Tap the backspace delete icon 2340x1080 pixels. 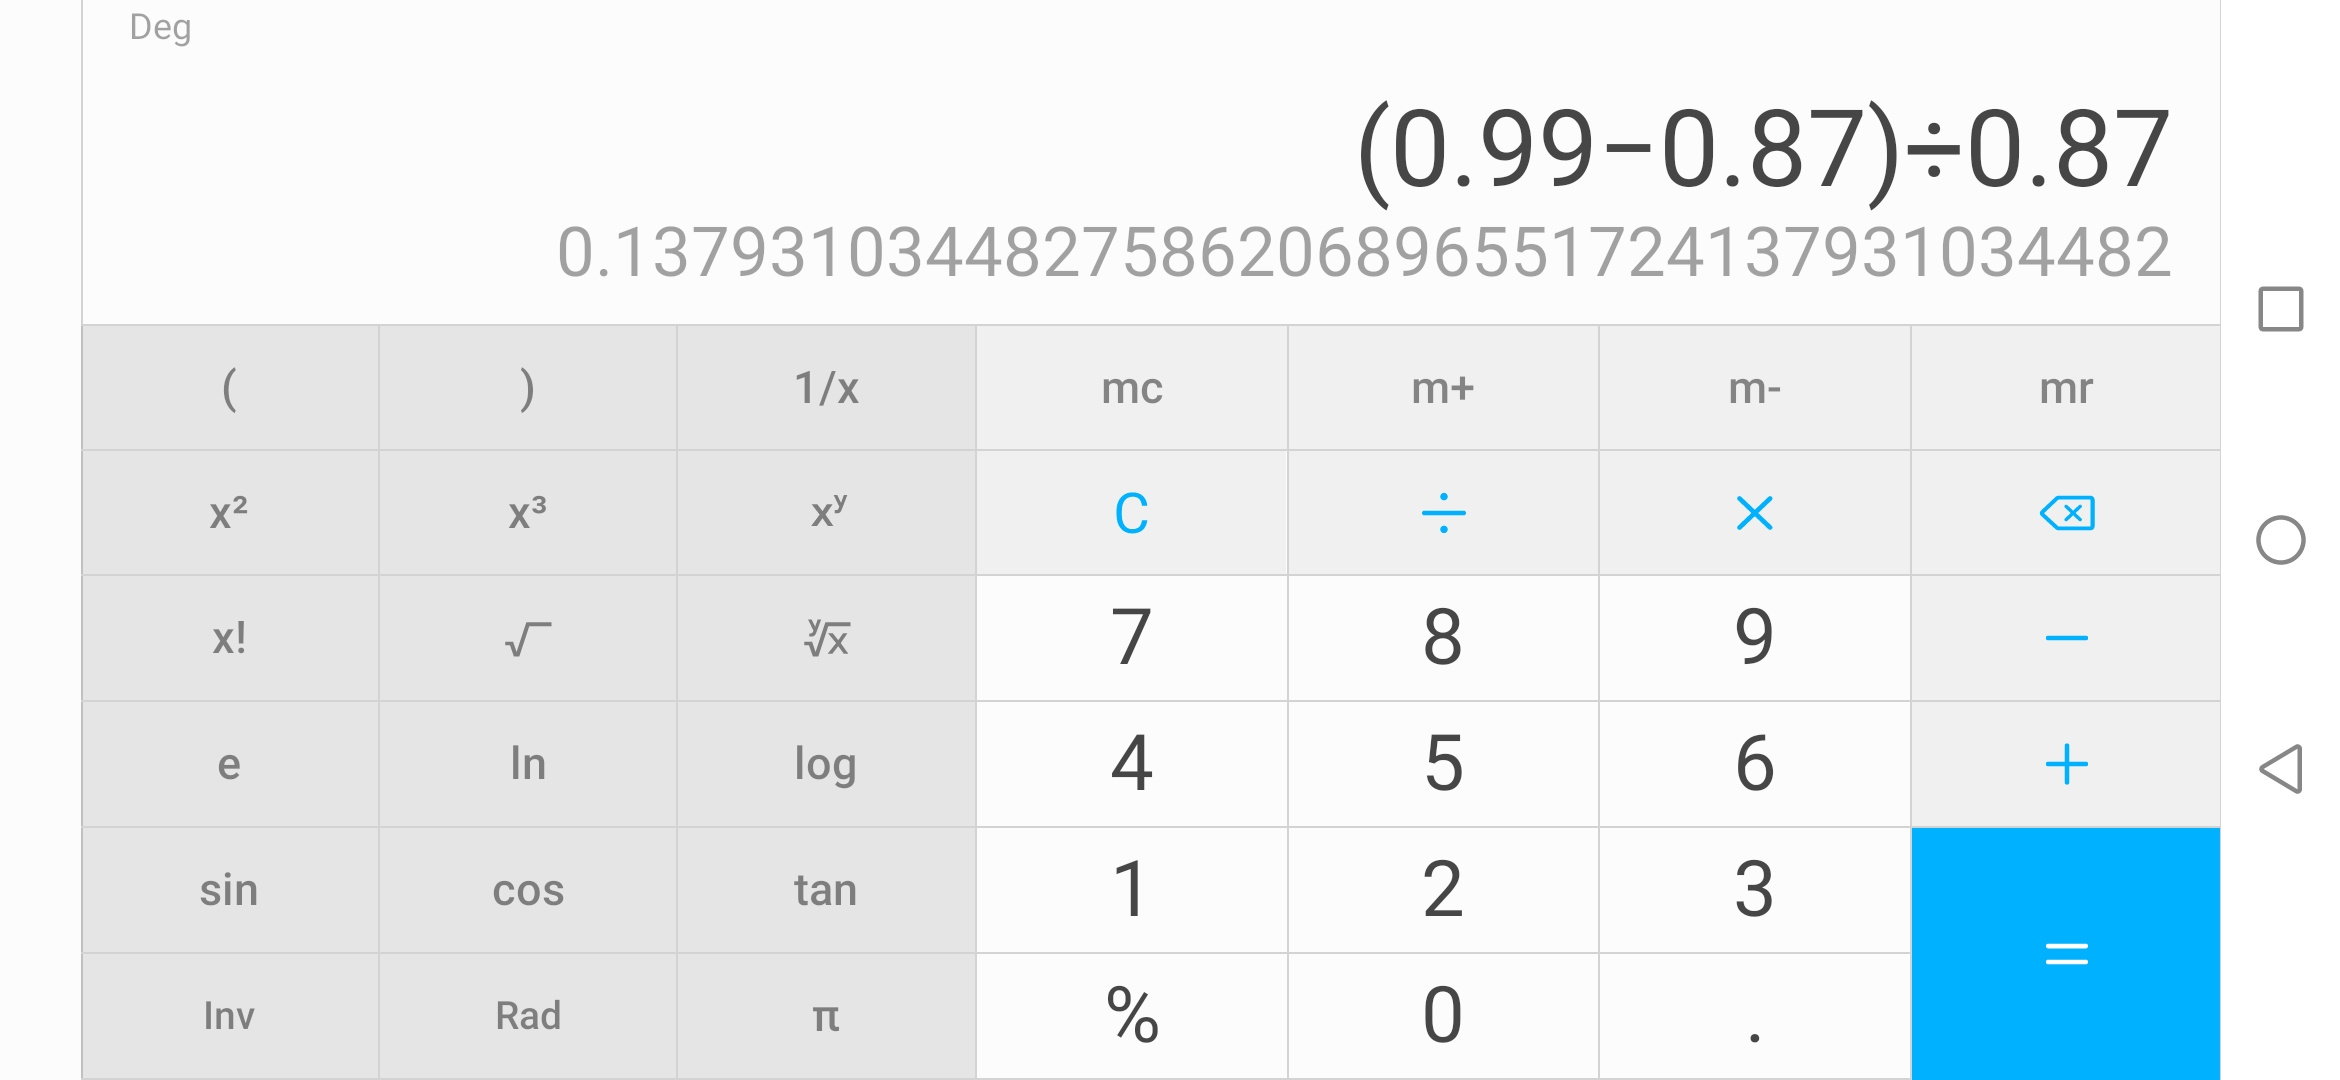2066,513
